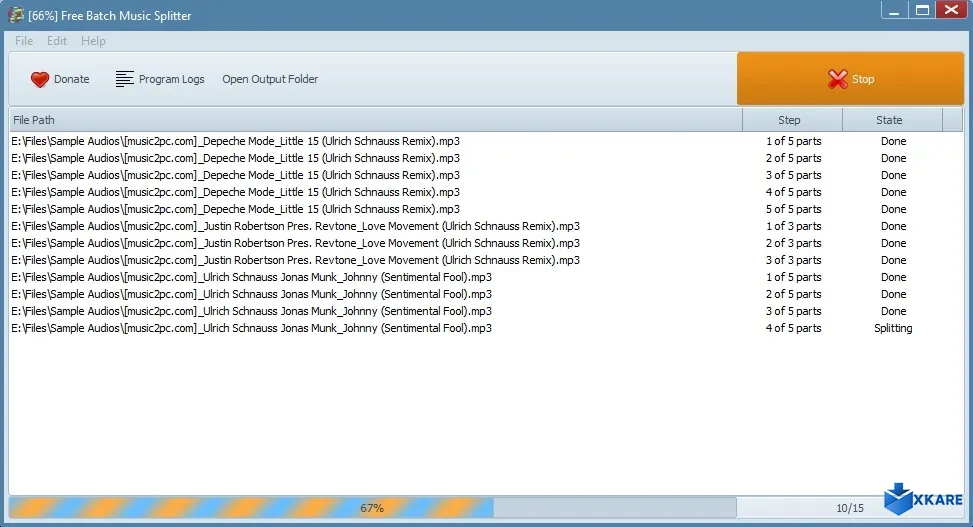Select Johnny Sentimental Fool row currently Splitting
This screenshot has height=527, width=973.
tap(486, 328)
